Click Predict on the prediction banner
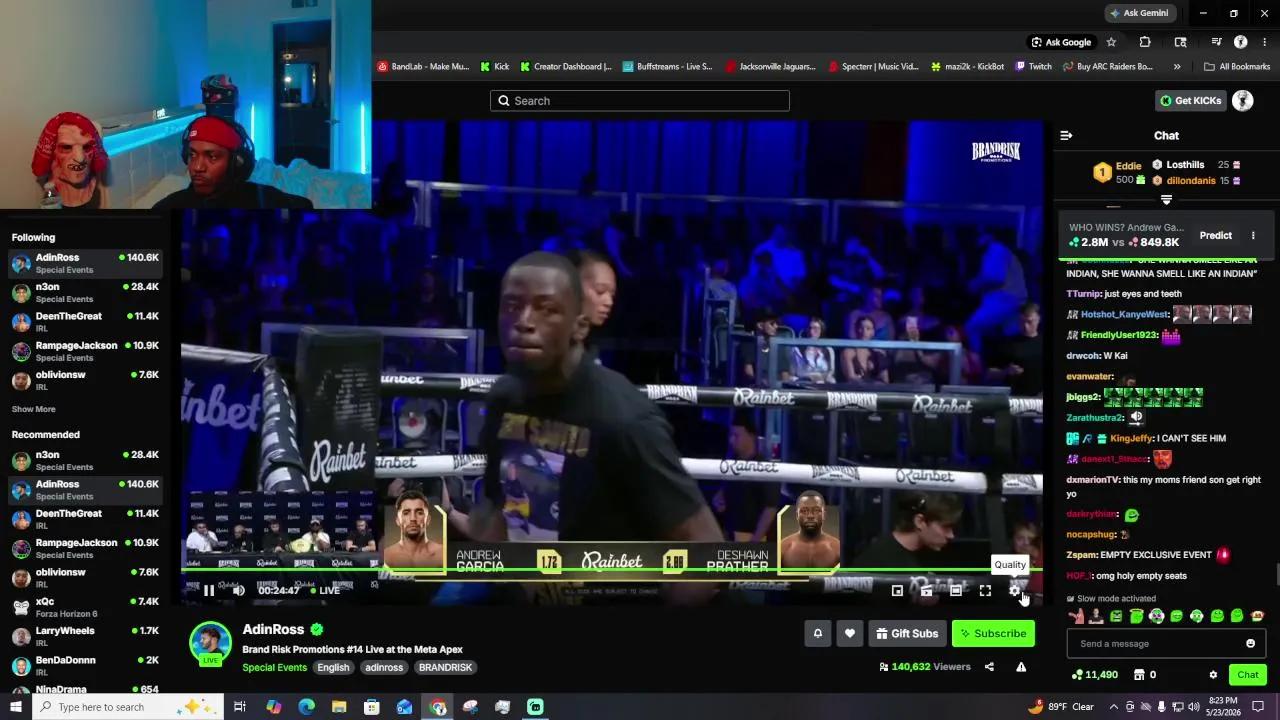The image size is (1280, 720). (1216, 235)
